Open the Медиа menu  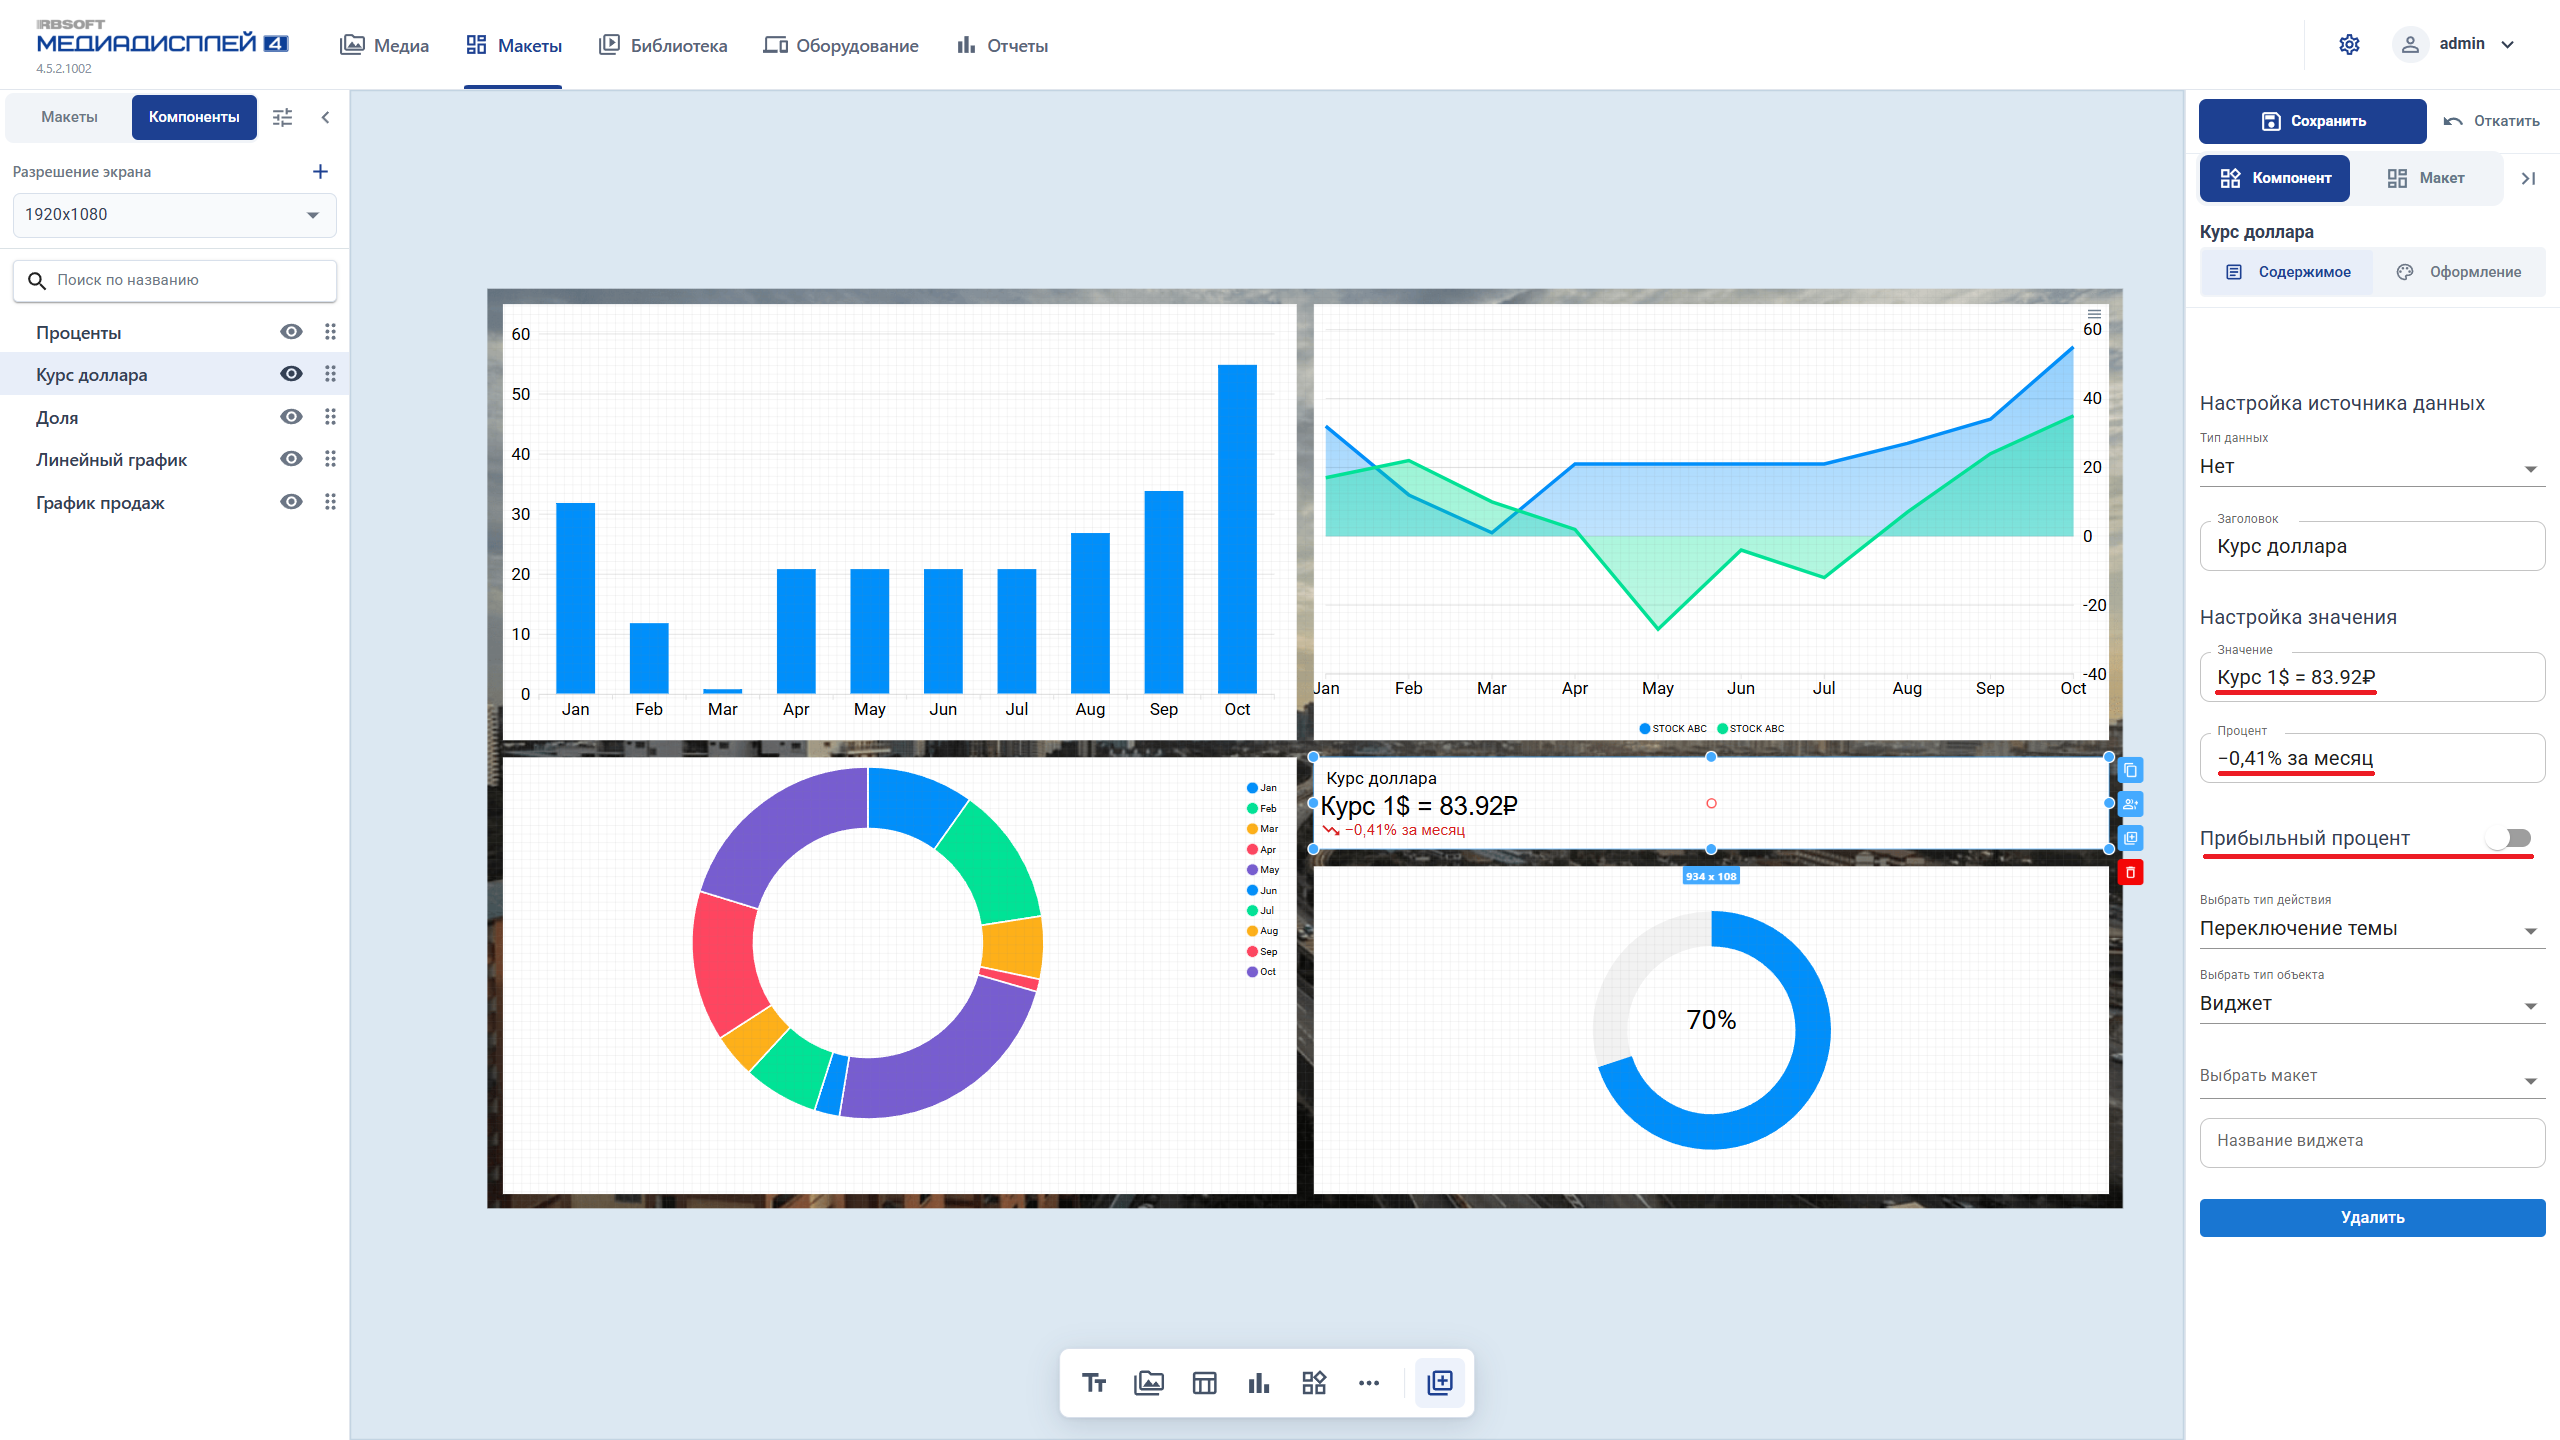(x=384, y=45)
